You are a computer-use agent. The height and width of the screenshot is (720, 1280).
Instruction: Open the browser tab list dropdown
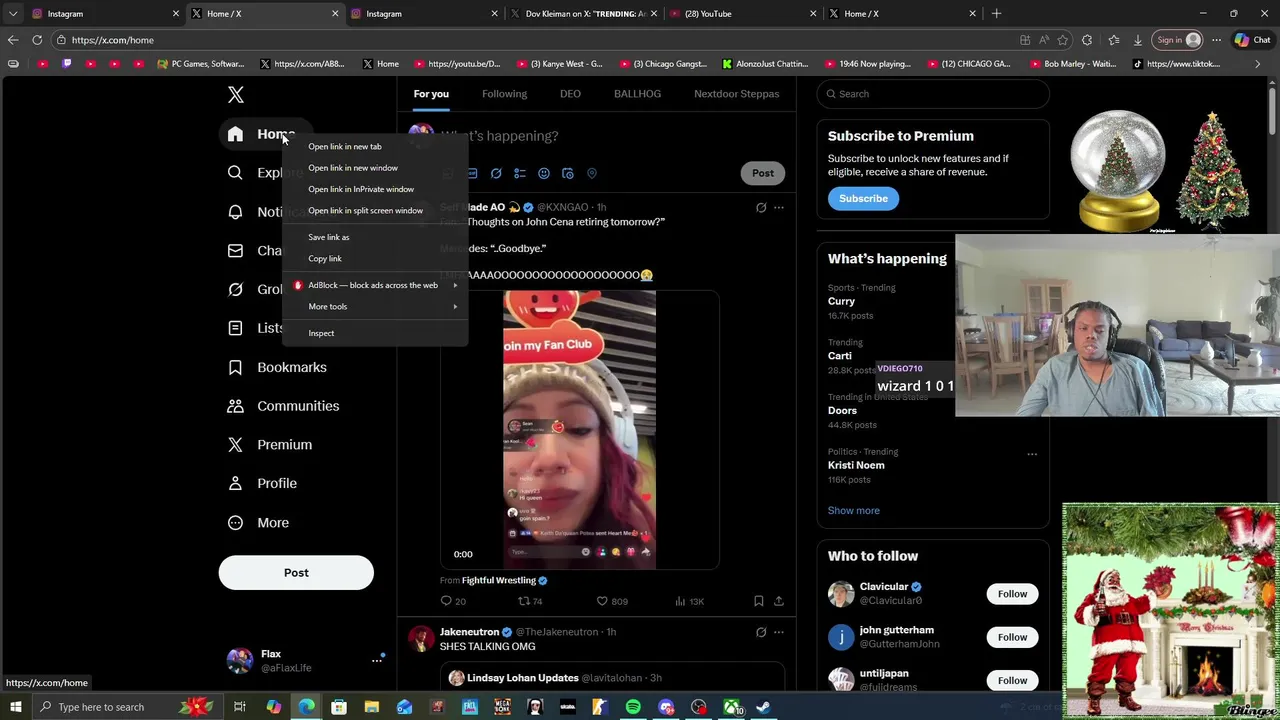[x=13, y=14]
